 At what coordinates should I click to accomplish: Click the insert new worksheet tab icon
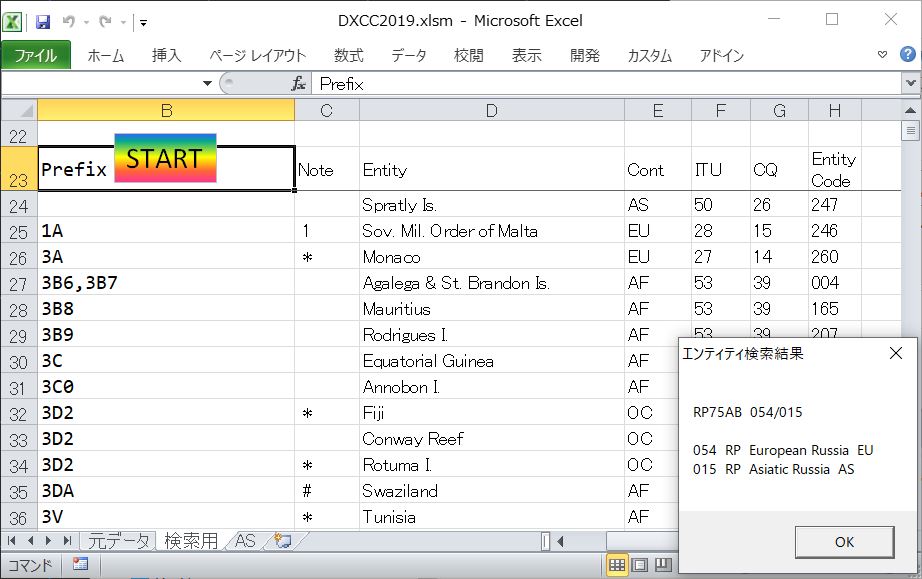(282, 541)
